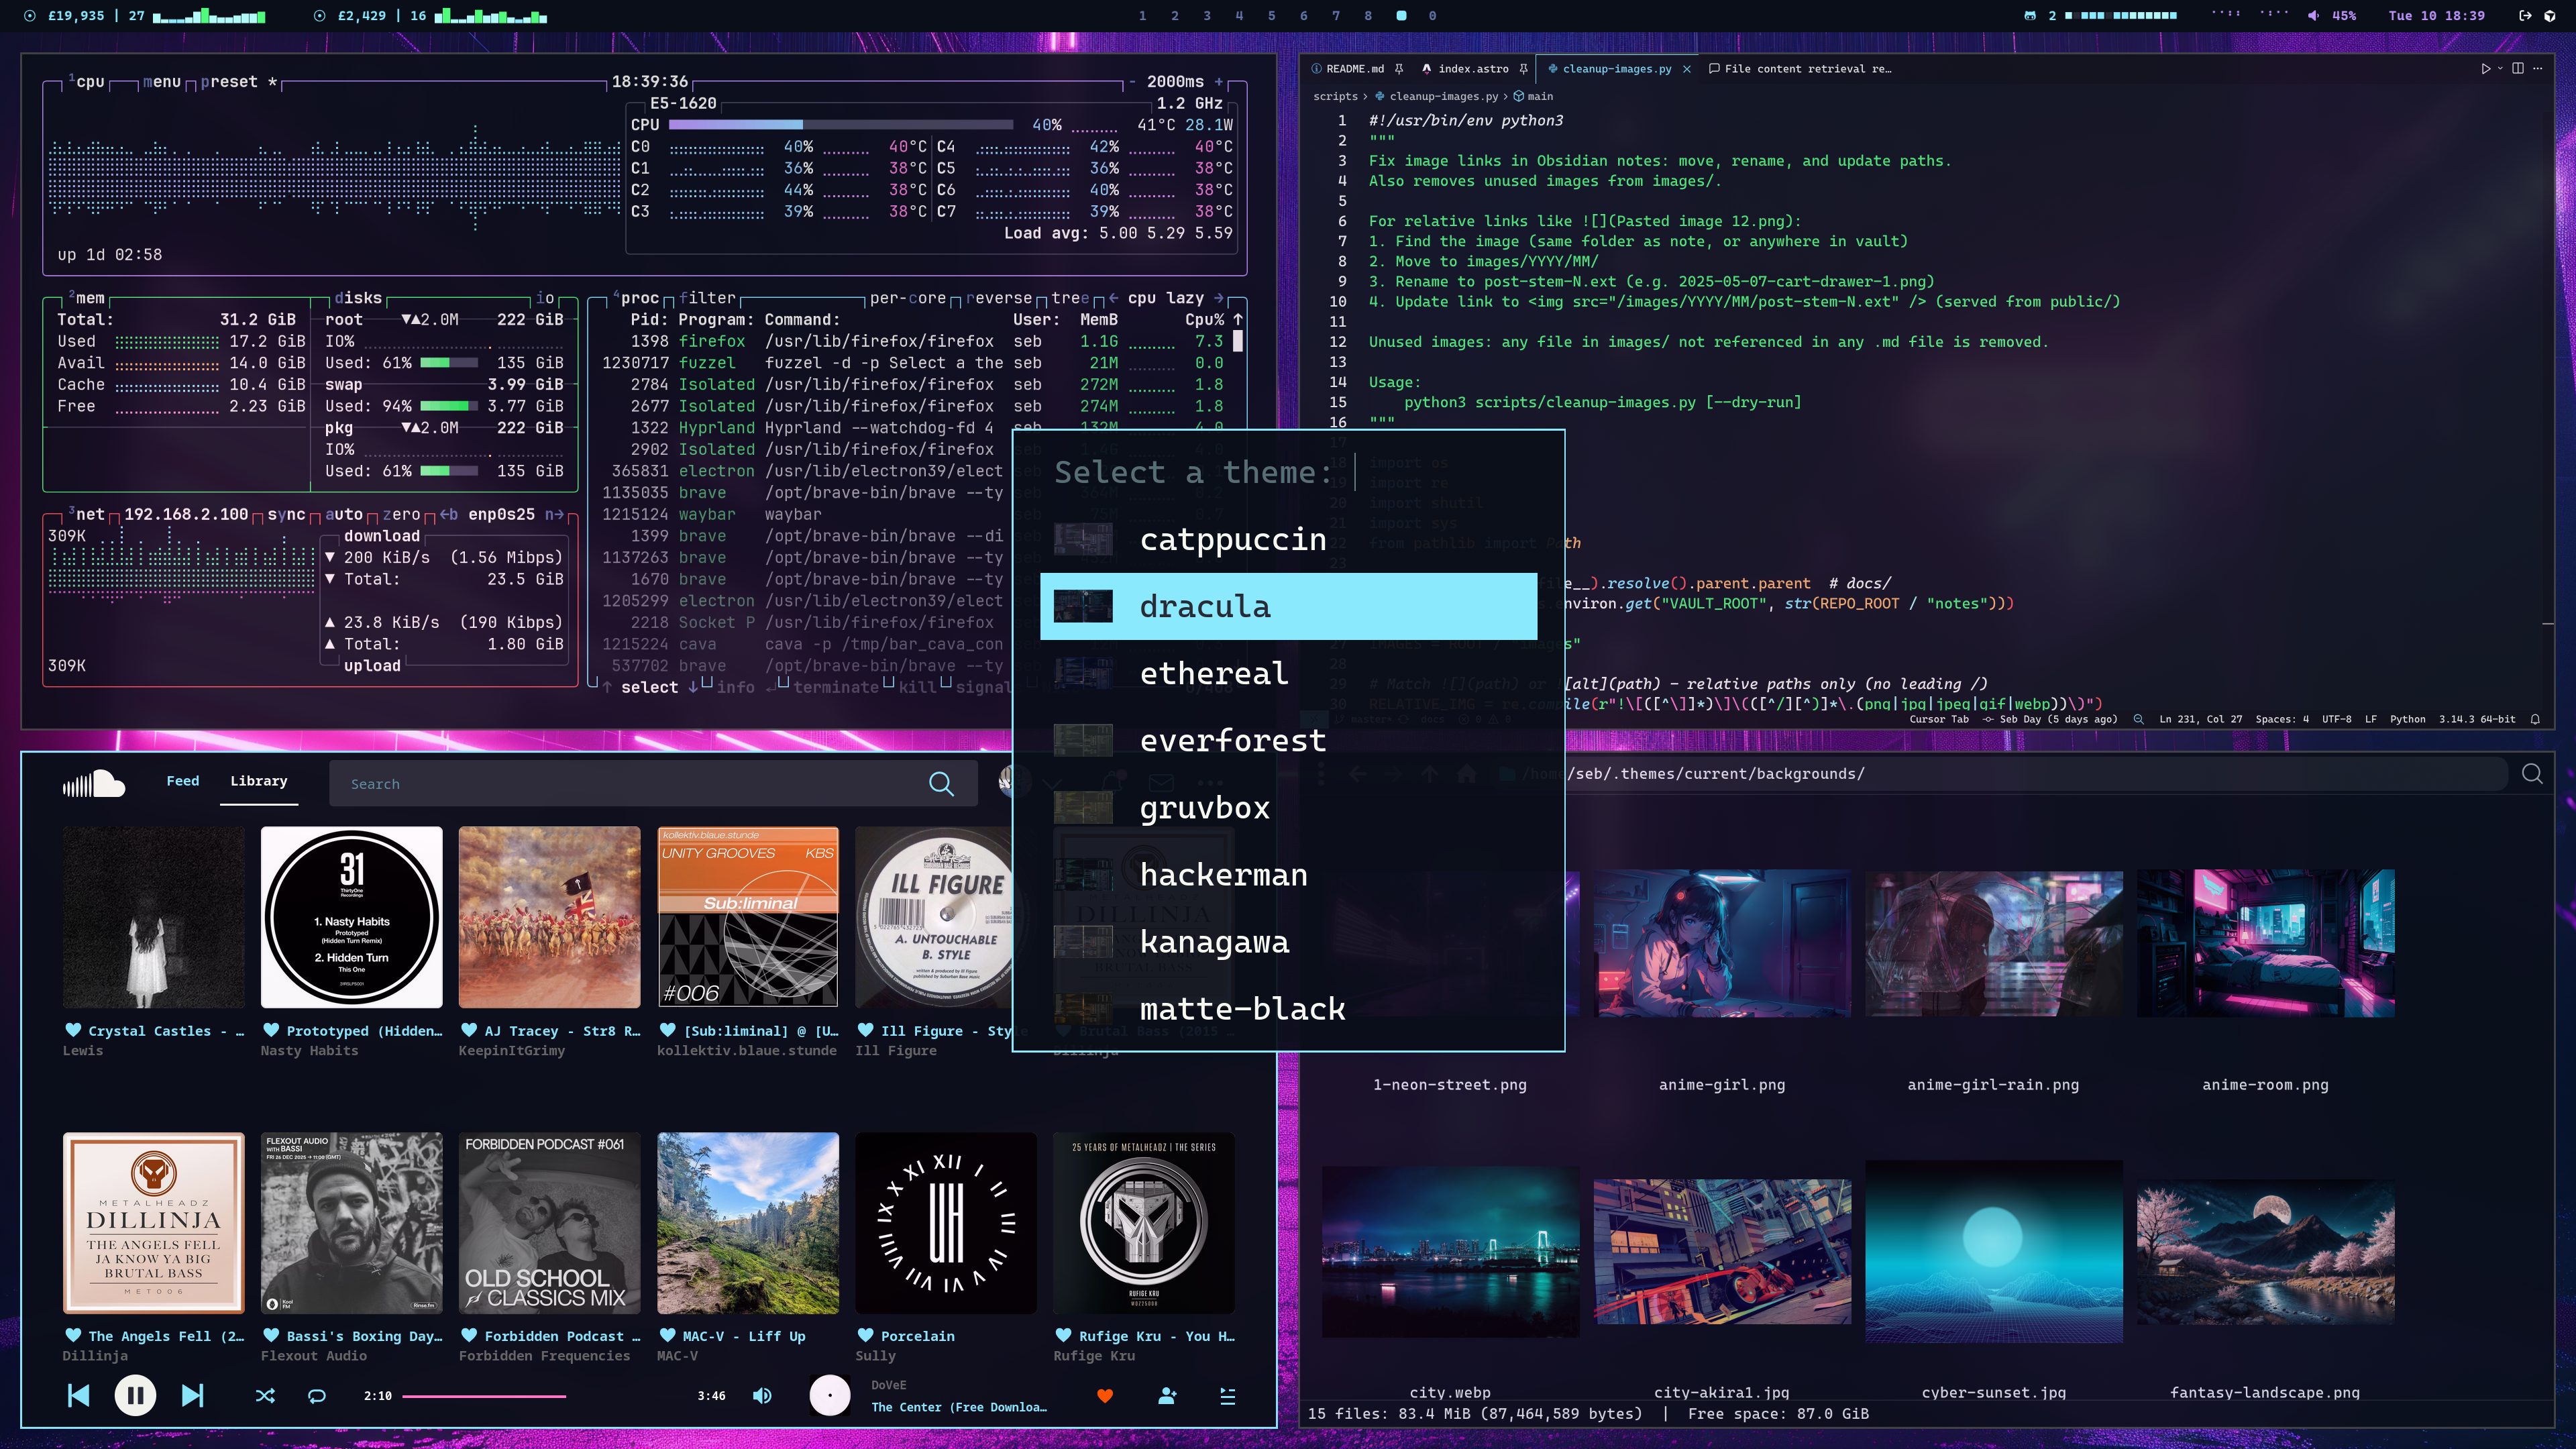Screen dimensions: 2576x1449
Task: Open the file manager search icon
Action: 2532,774
